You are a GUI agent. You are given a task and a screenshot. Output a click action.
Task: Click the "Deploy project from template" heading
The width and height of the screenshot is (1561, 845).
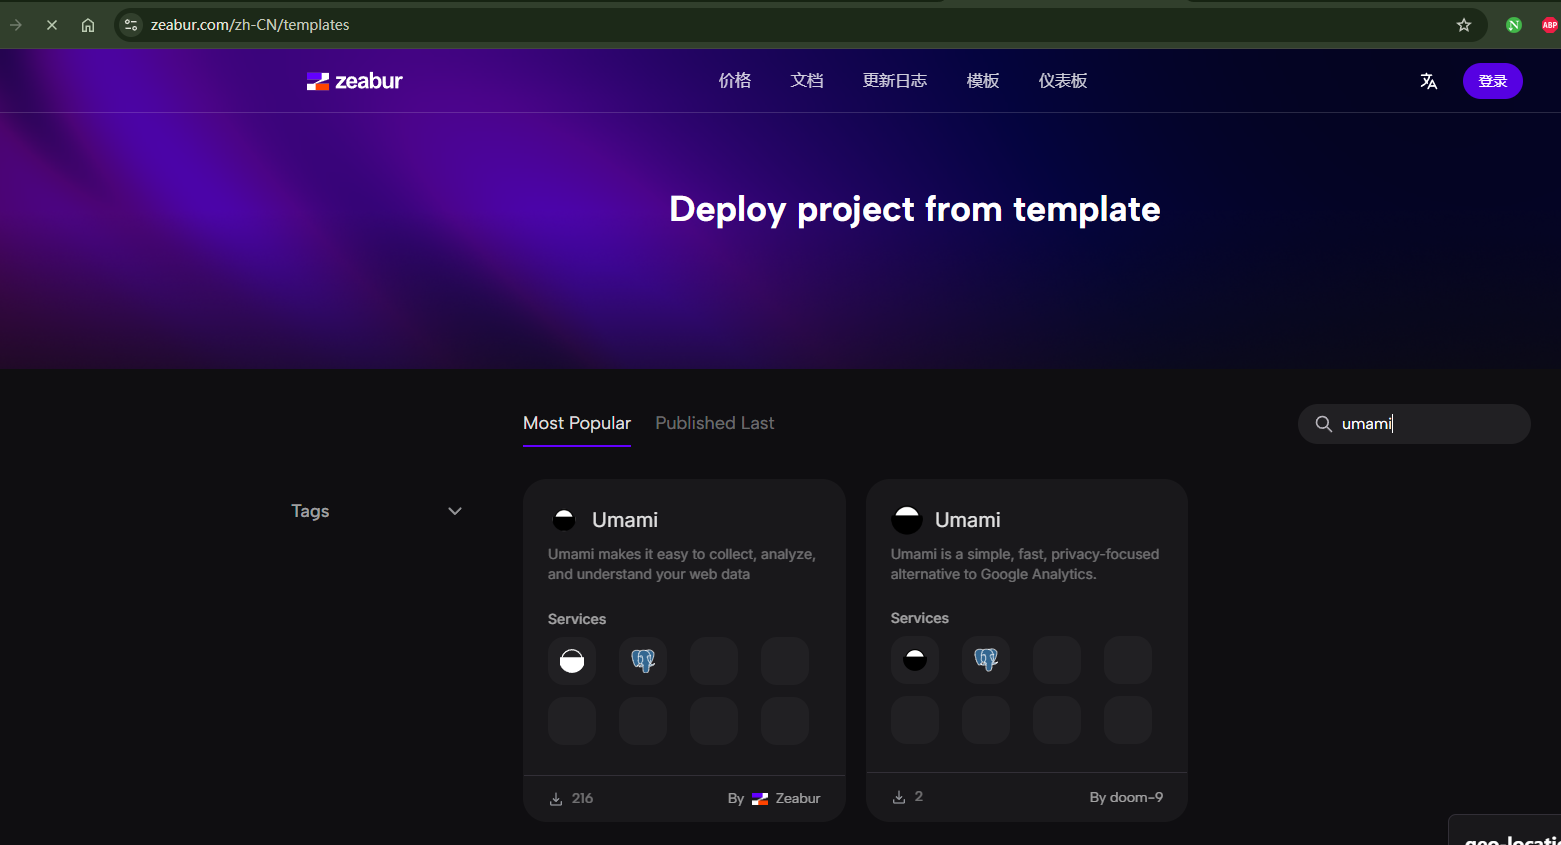(915, 209)
